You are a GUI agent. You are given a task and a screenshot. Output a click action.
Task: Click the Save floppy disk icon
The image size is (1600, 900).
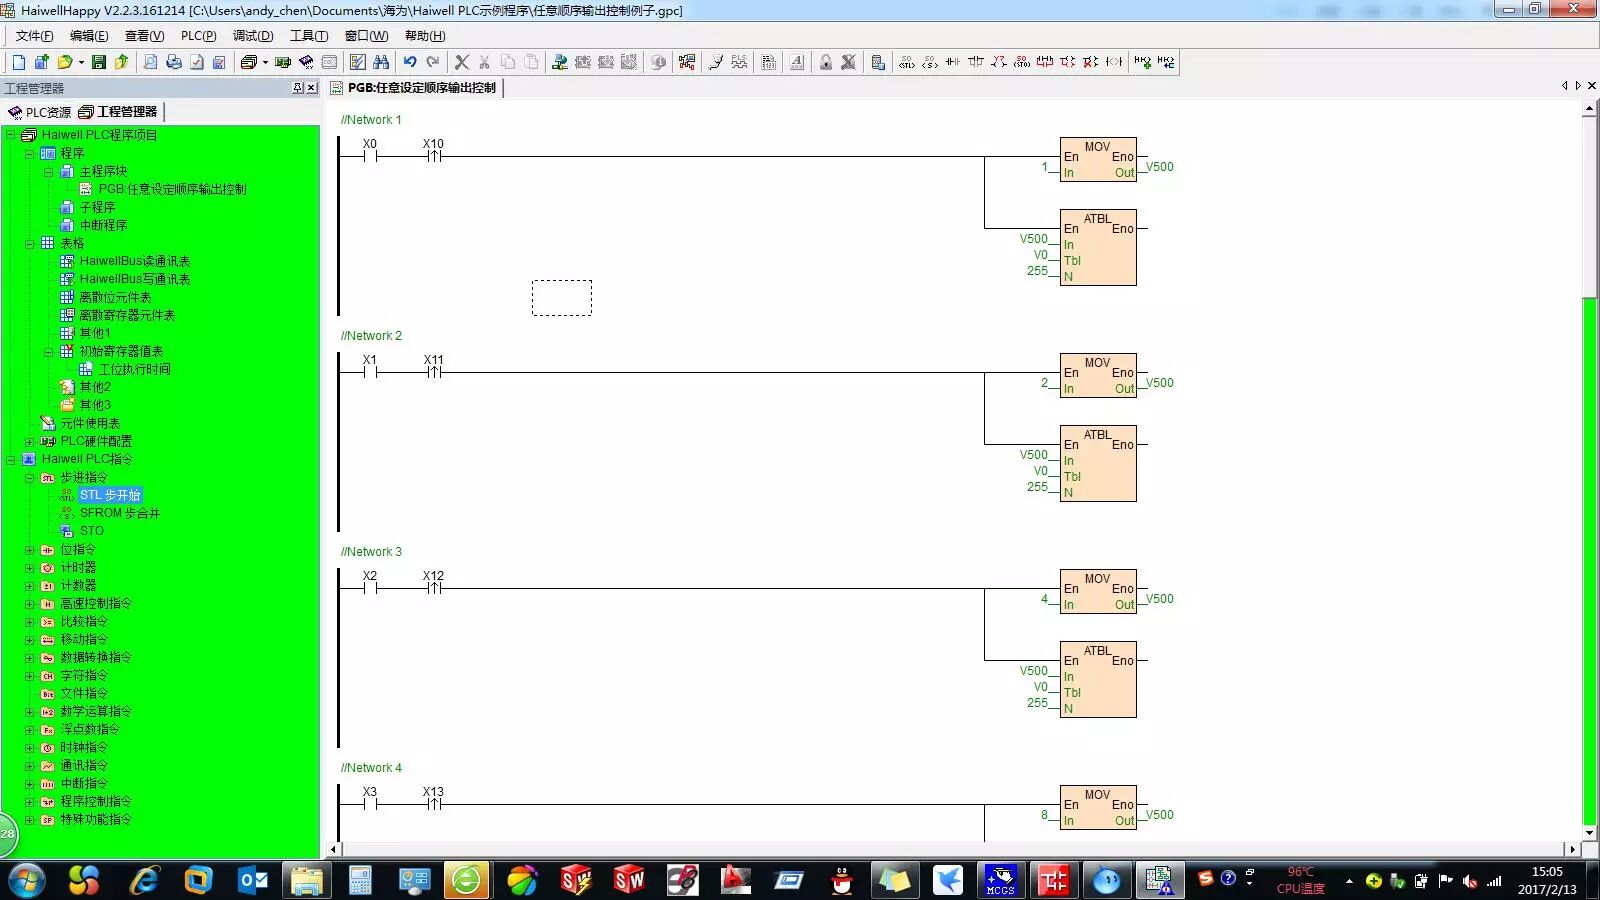(x=98, y=62)
